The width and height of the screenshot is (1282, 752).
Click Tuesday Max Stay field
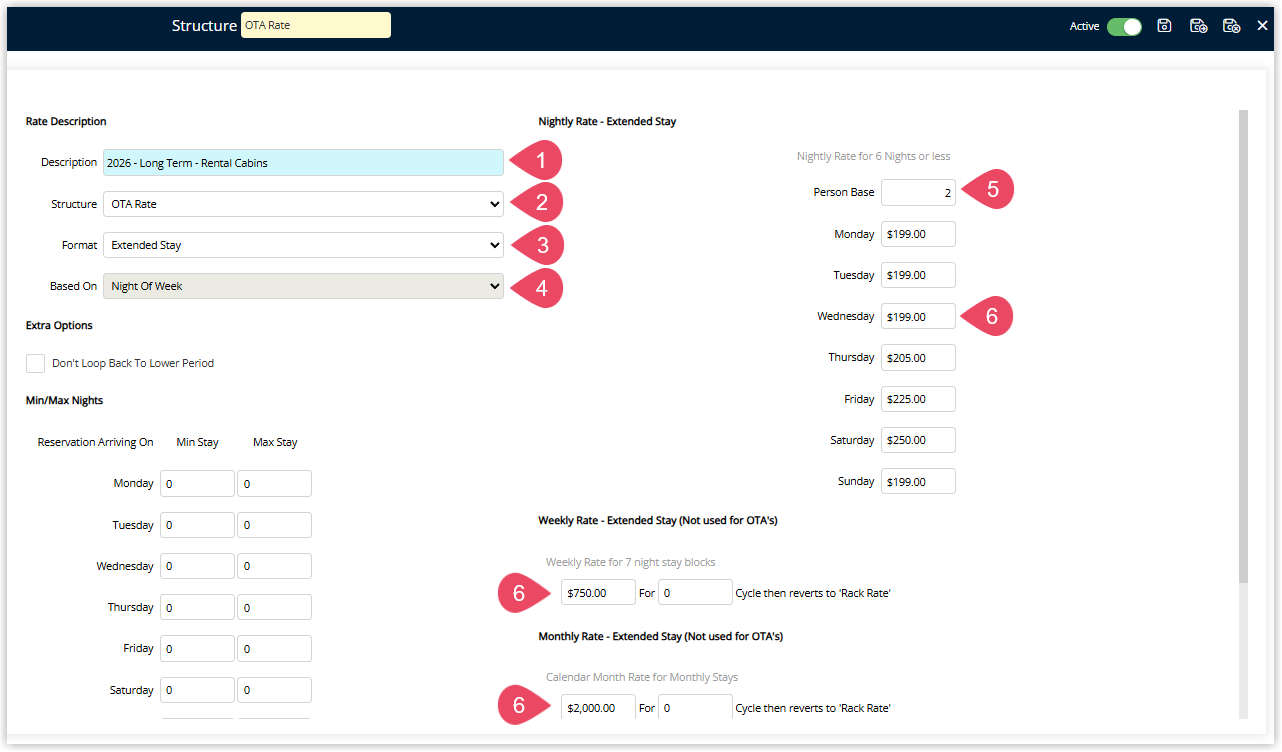(274, 525)
